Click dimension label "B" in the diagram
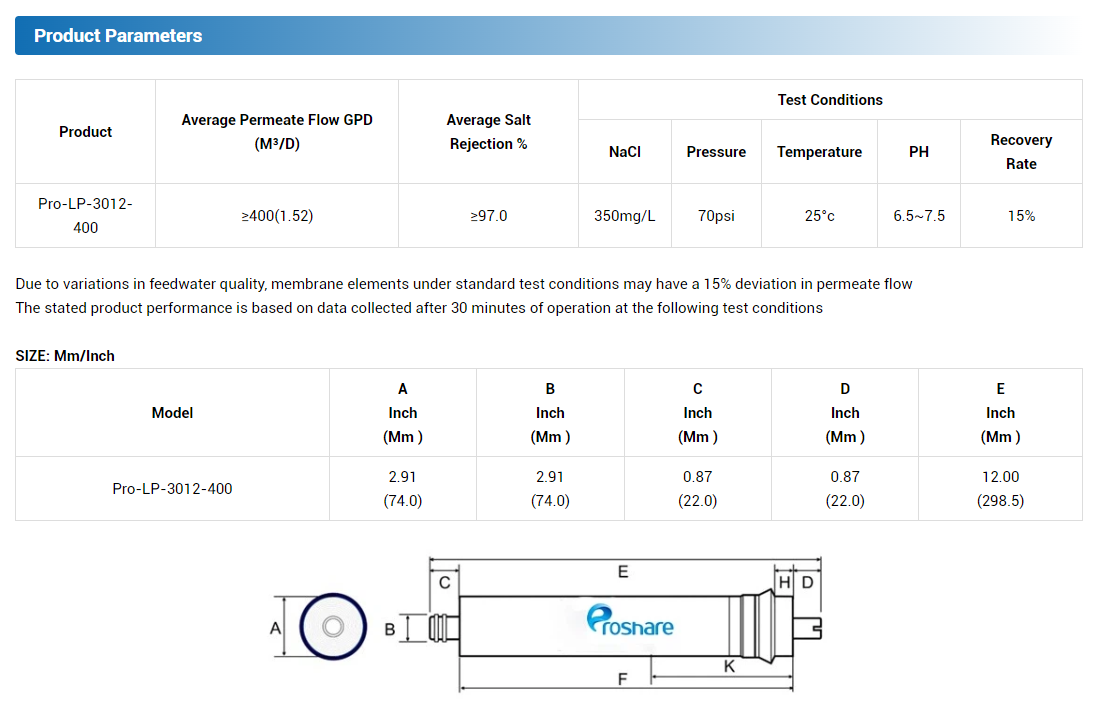This screenshot has height=705, width=1107. click(x=390, y=629)
